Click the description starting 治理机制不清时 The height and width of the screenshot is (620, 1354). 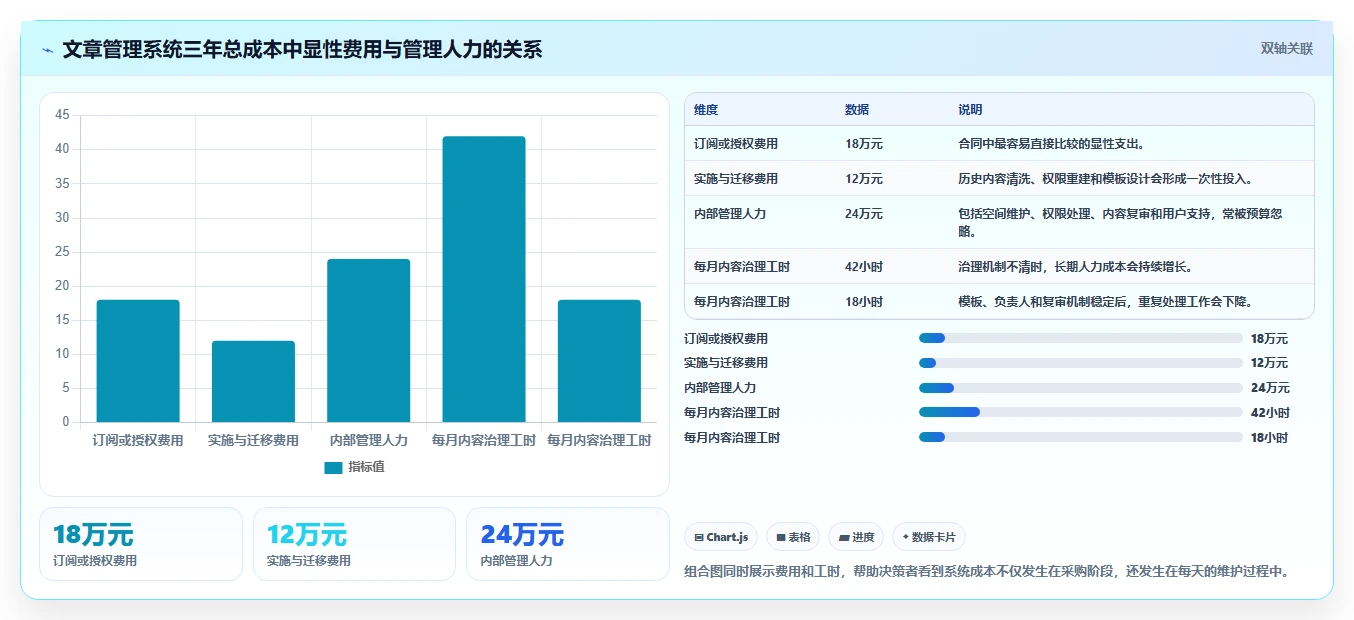(x=1075, y=267)
